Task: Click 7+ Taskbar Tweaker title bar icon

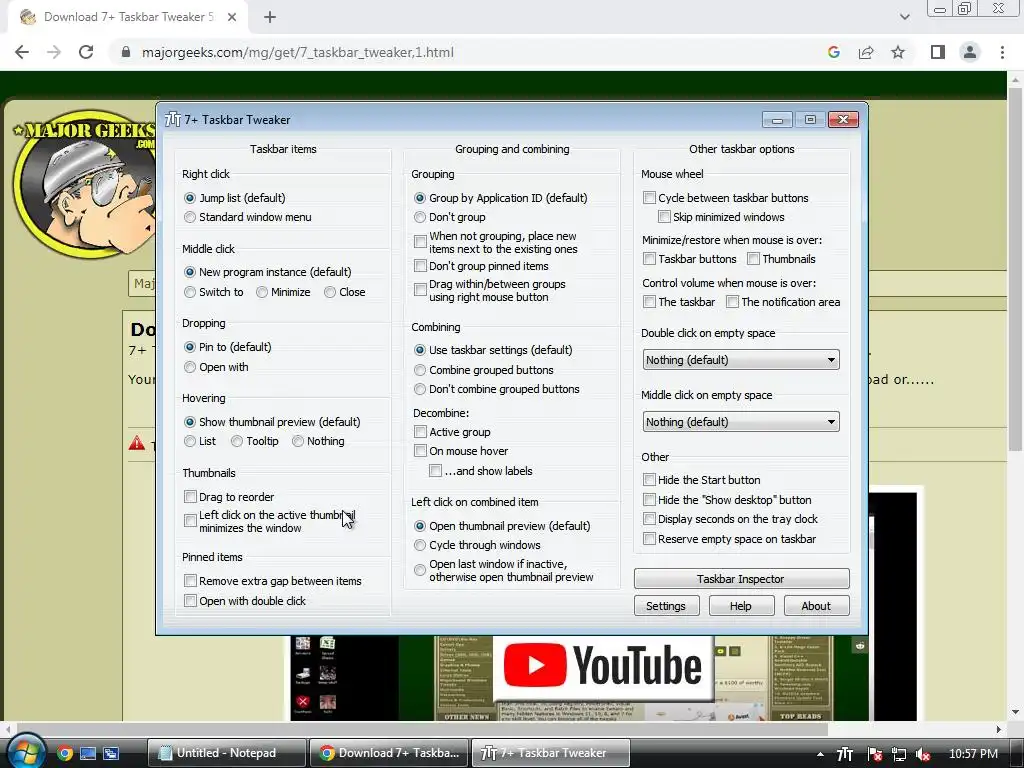Action: point(172,120)
